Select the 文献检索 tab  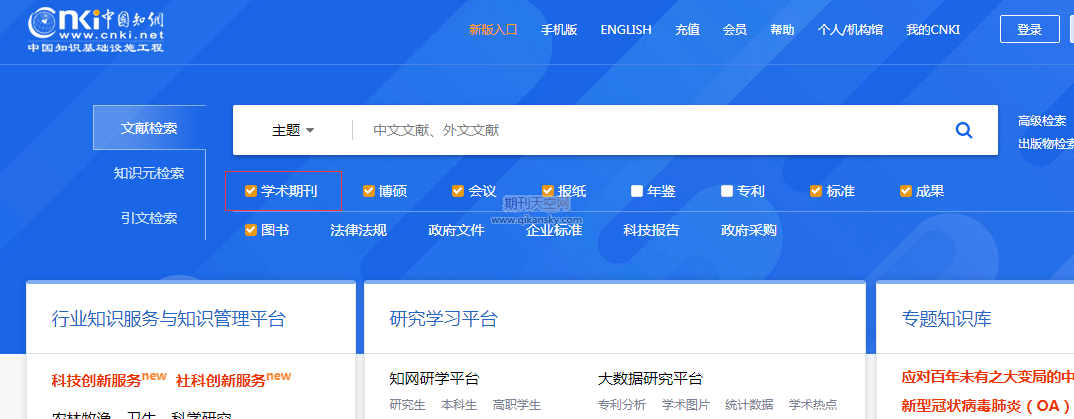pos(149,128)
